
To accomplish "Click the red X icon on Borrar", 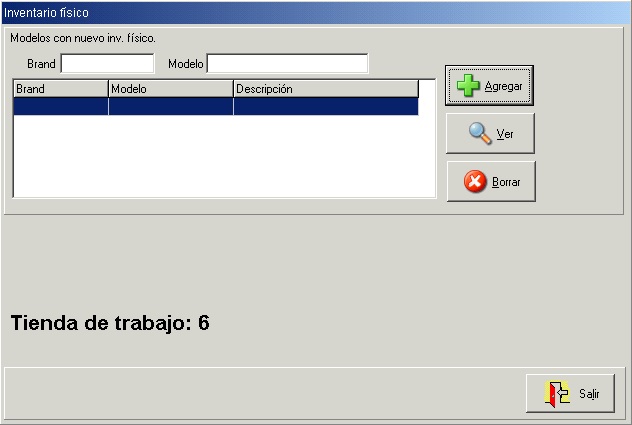I will click(x=475, y=181).
